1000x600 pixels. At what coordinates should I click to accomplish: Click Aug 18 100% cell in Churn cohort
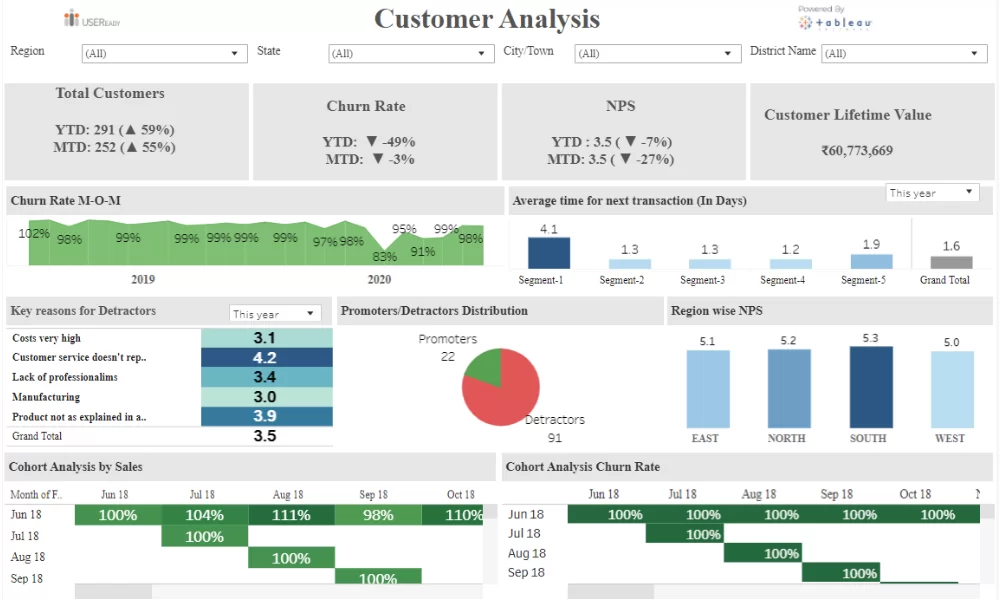pos(763,553)
